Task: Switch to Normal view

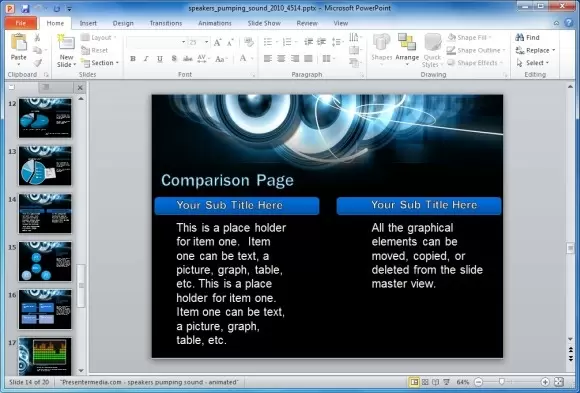Action: coord(414,382)
